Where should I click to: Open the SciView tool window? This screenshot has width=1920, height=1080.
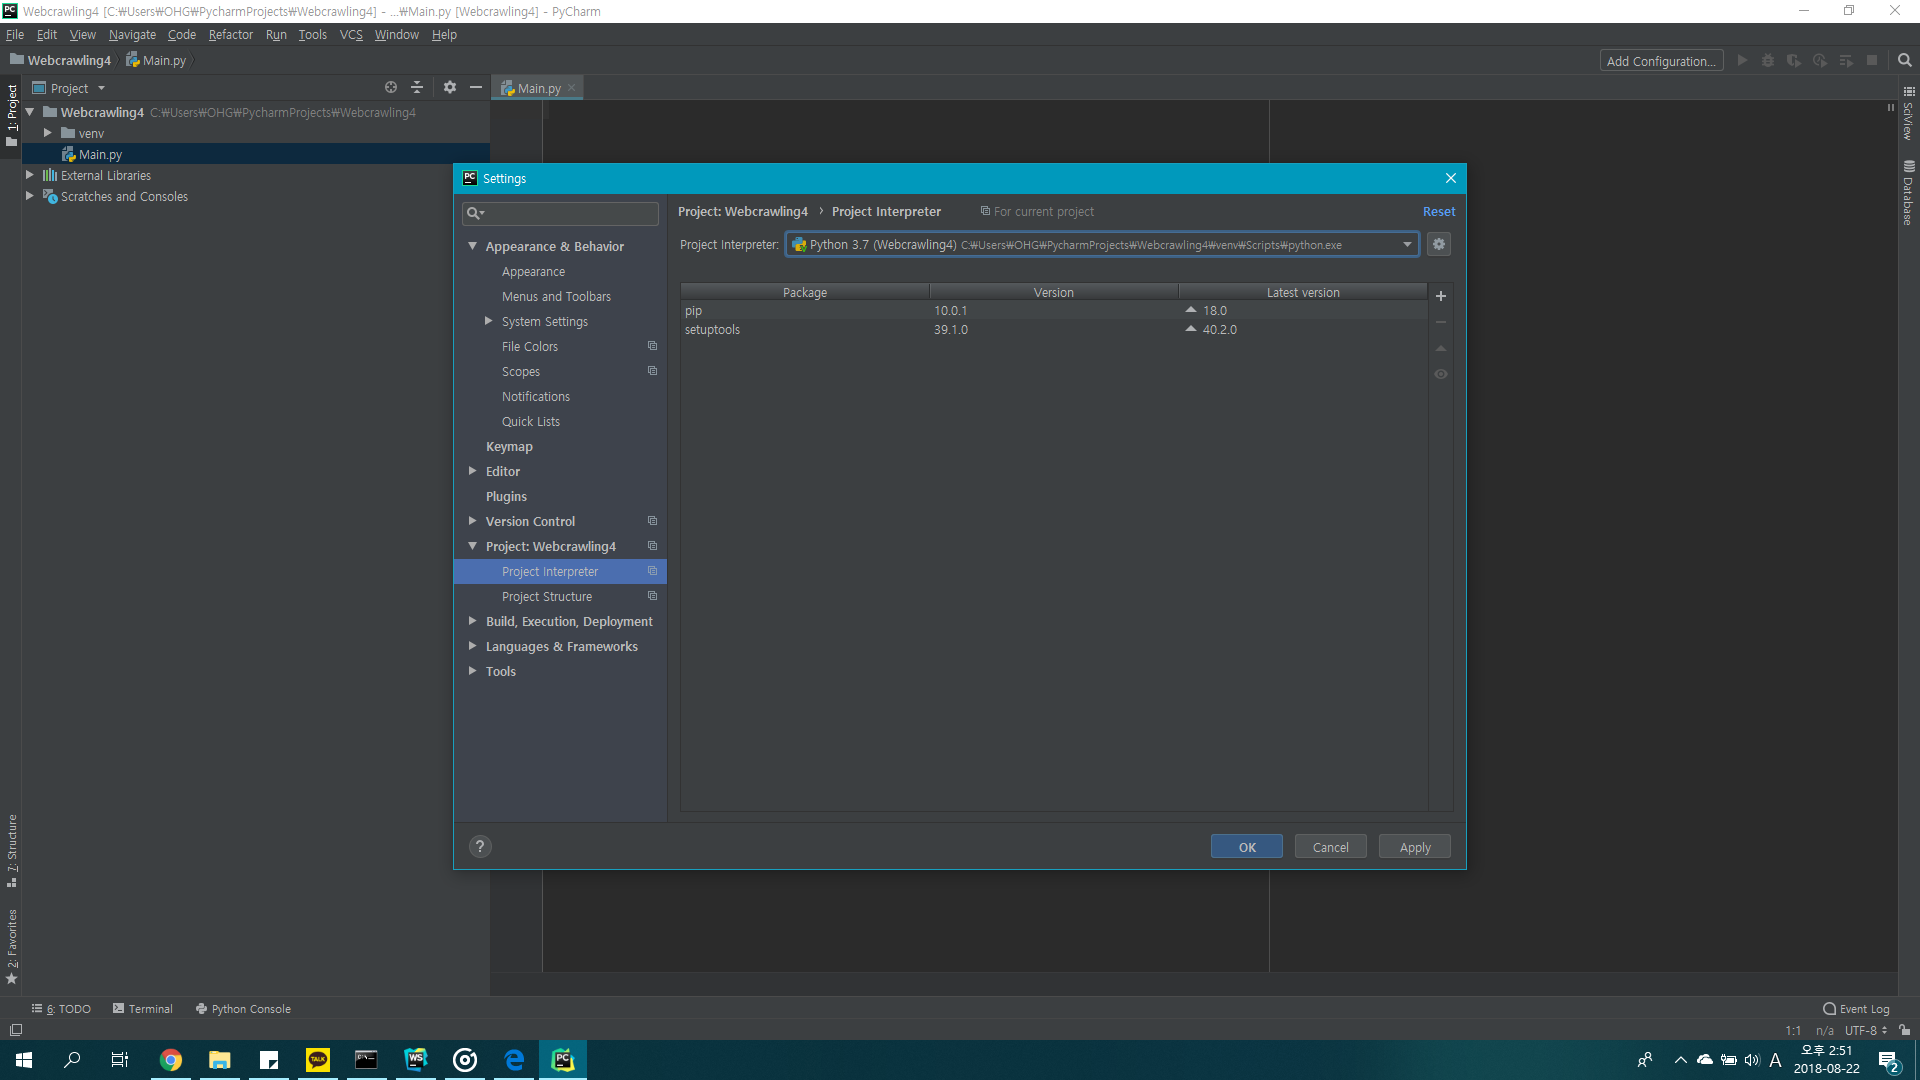1908,113
